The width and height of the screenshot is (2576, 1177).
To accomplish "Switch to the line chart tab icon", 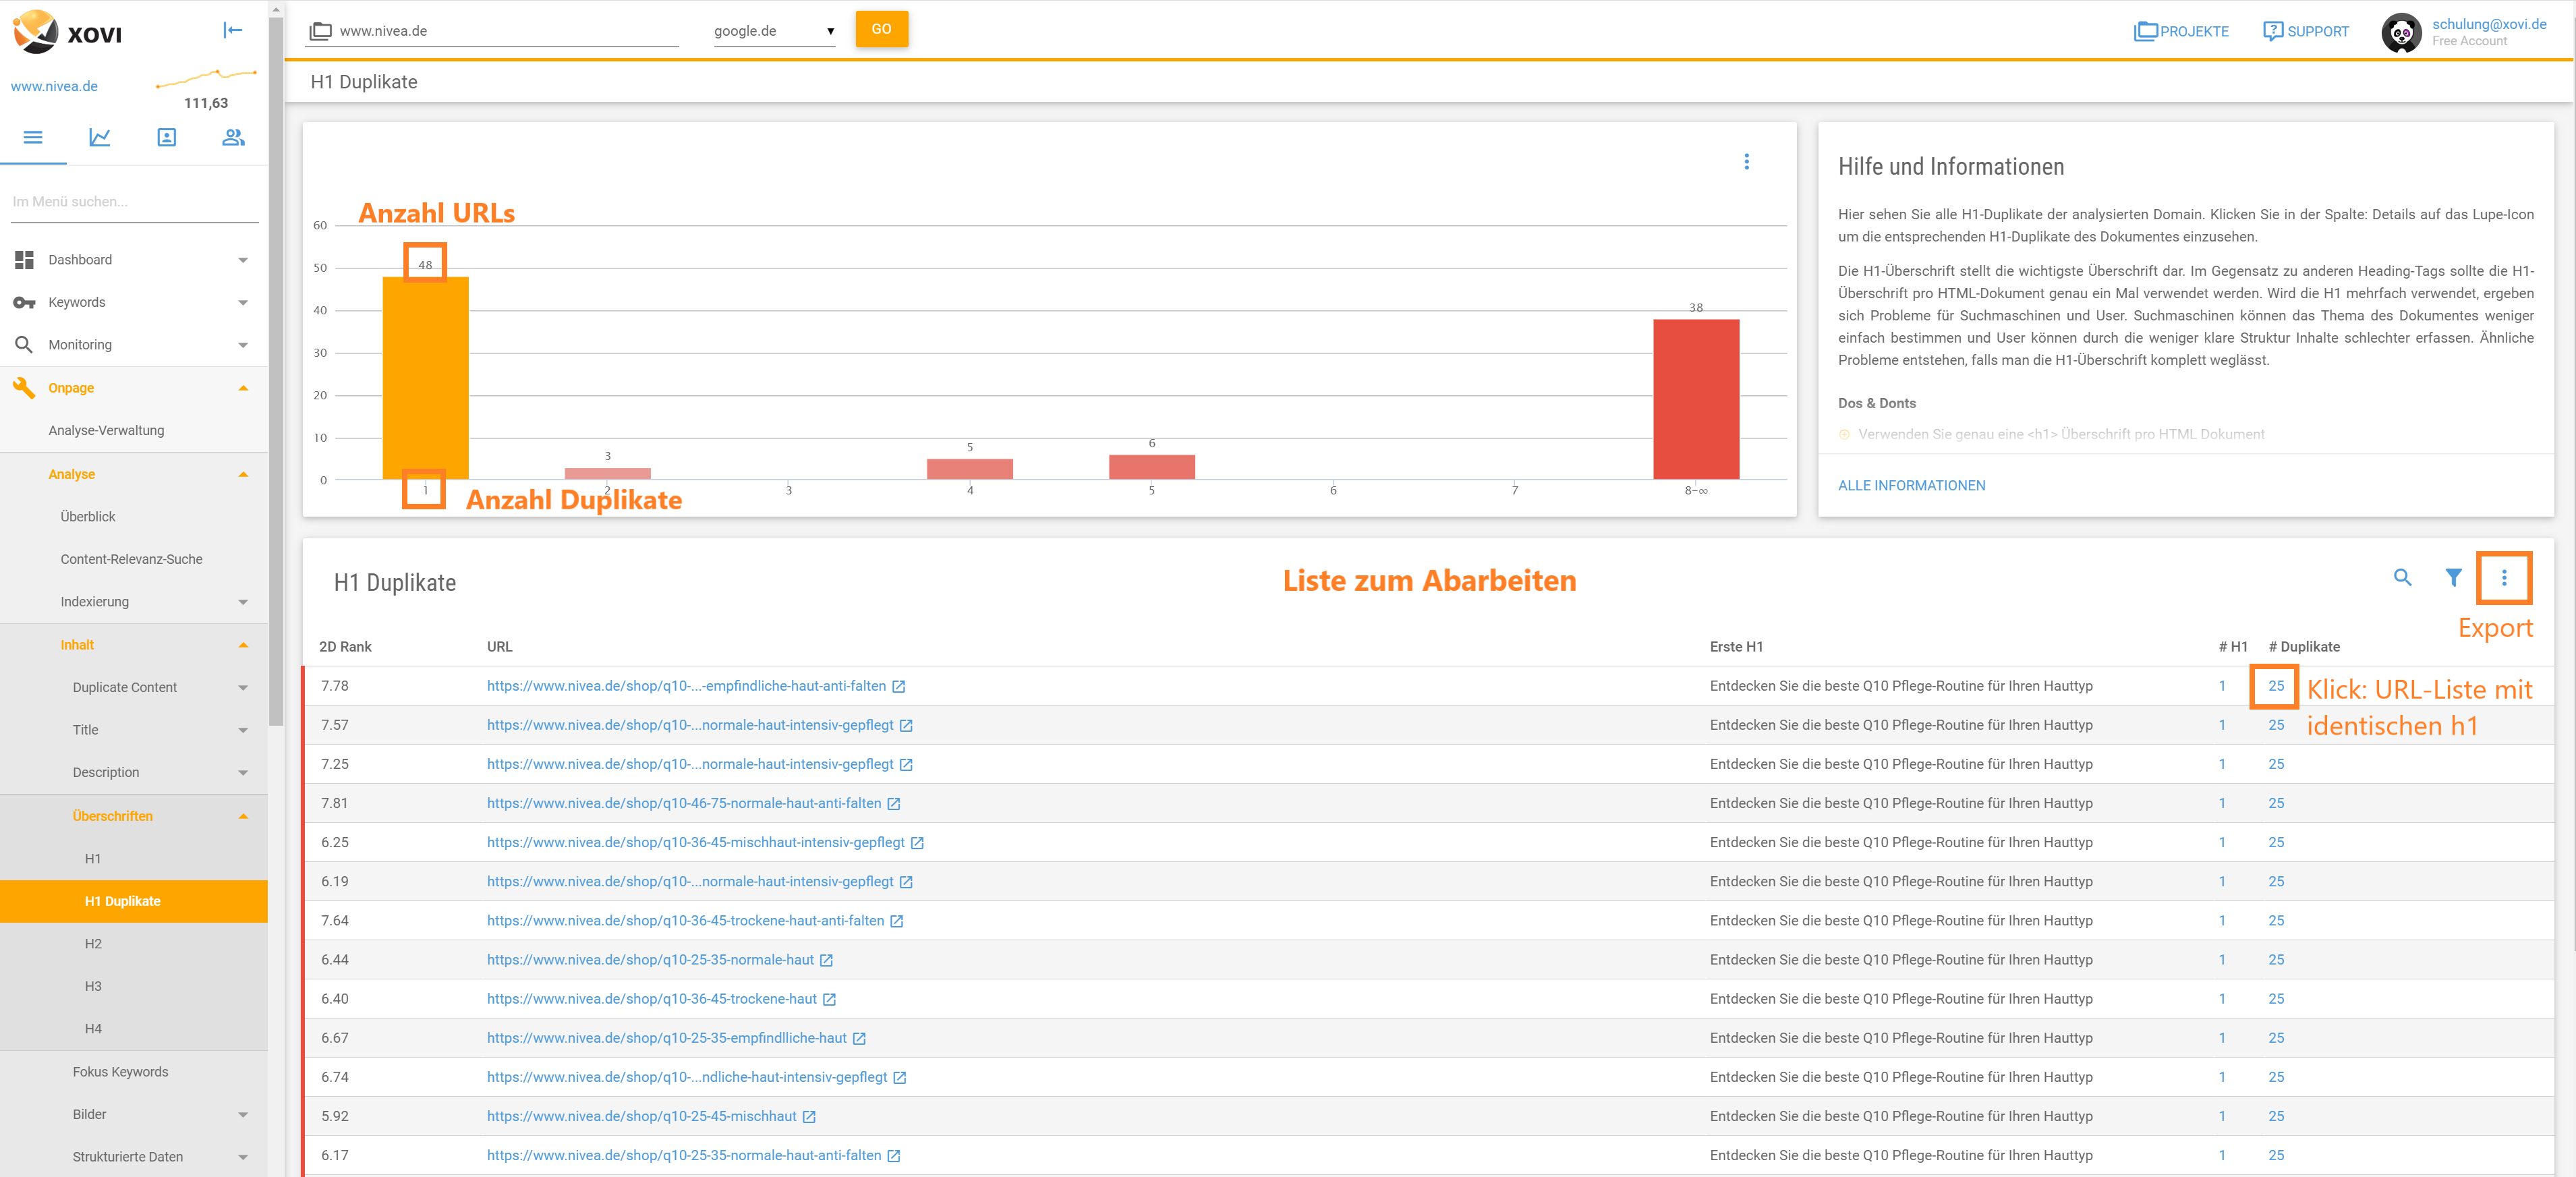I will (100, 138).
